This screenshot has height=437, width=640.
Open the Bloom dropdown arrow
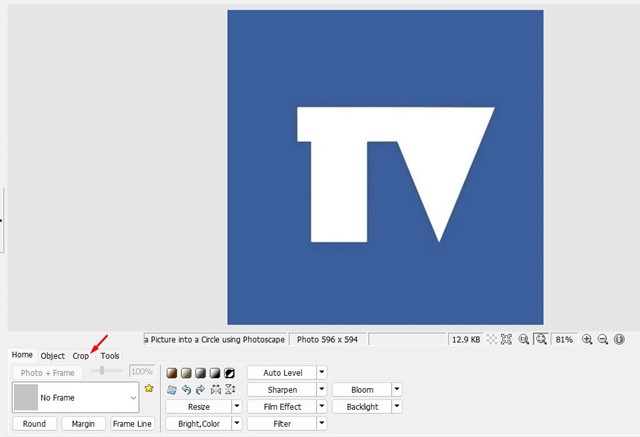(397, 389)
